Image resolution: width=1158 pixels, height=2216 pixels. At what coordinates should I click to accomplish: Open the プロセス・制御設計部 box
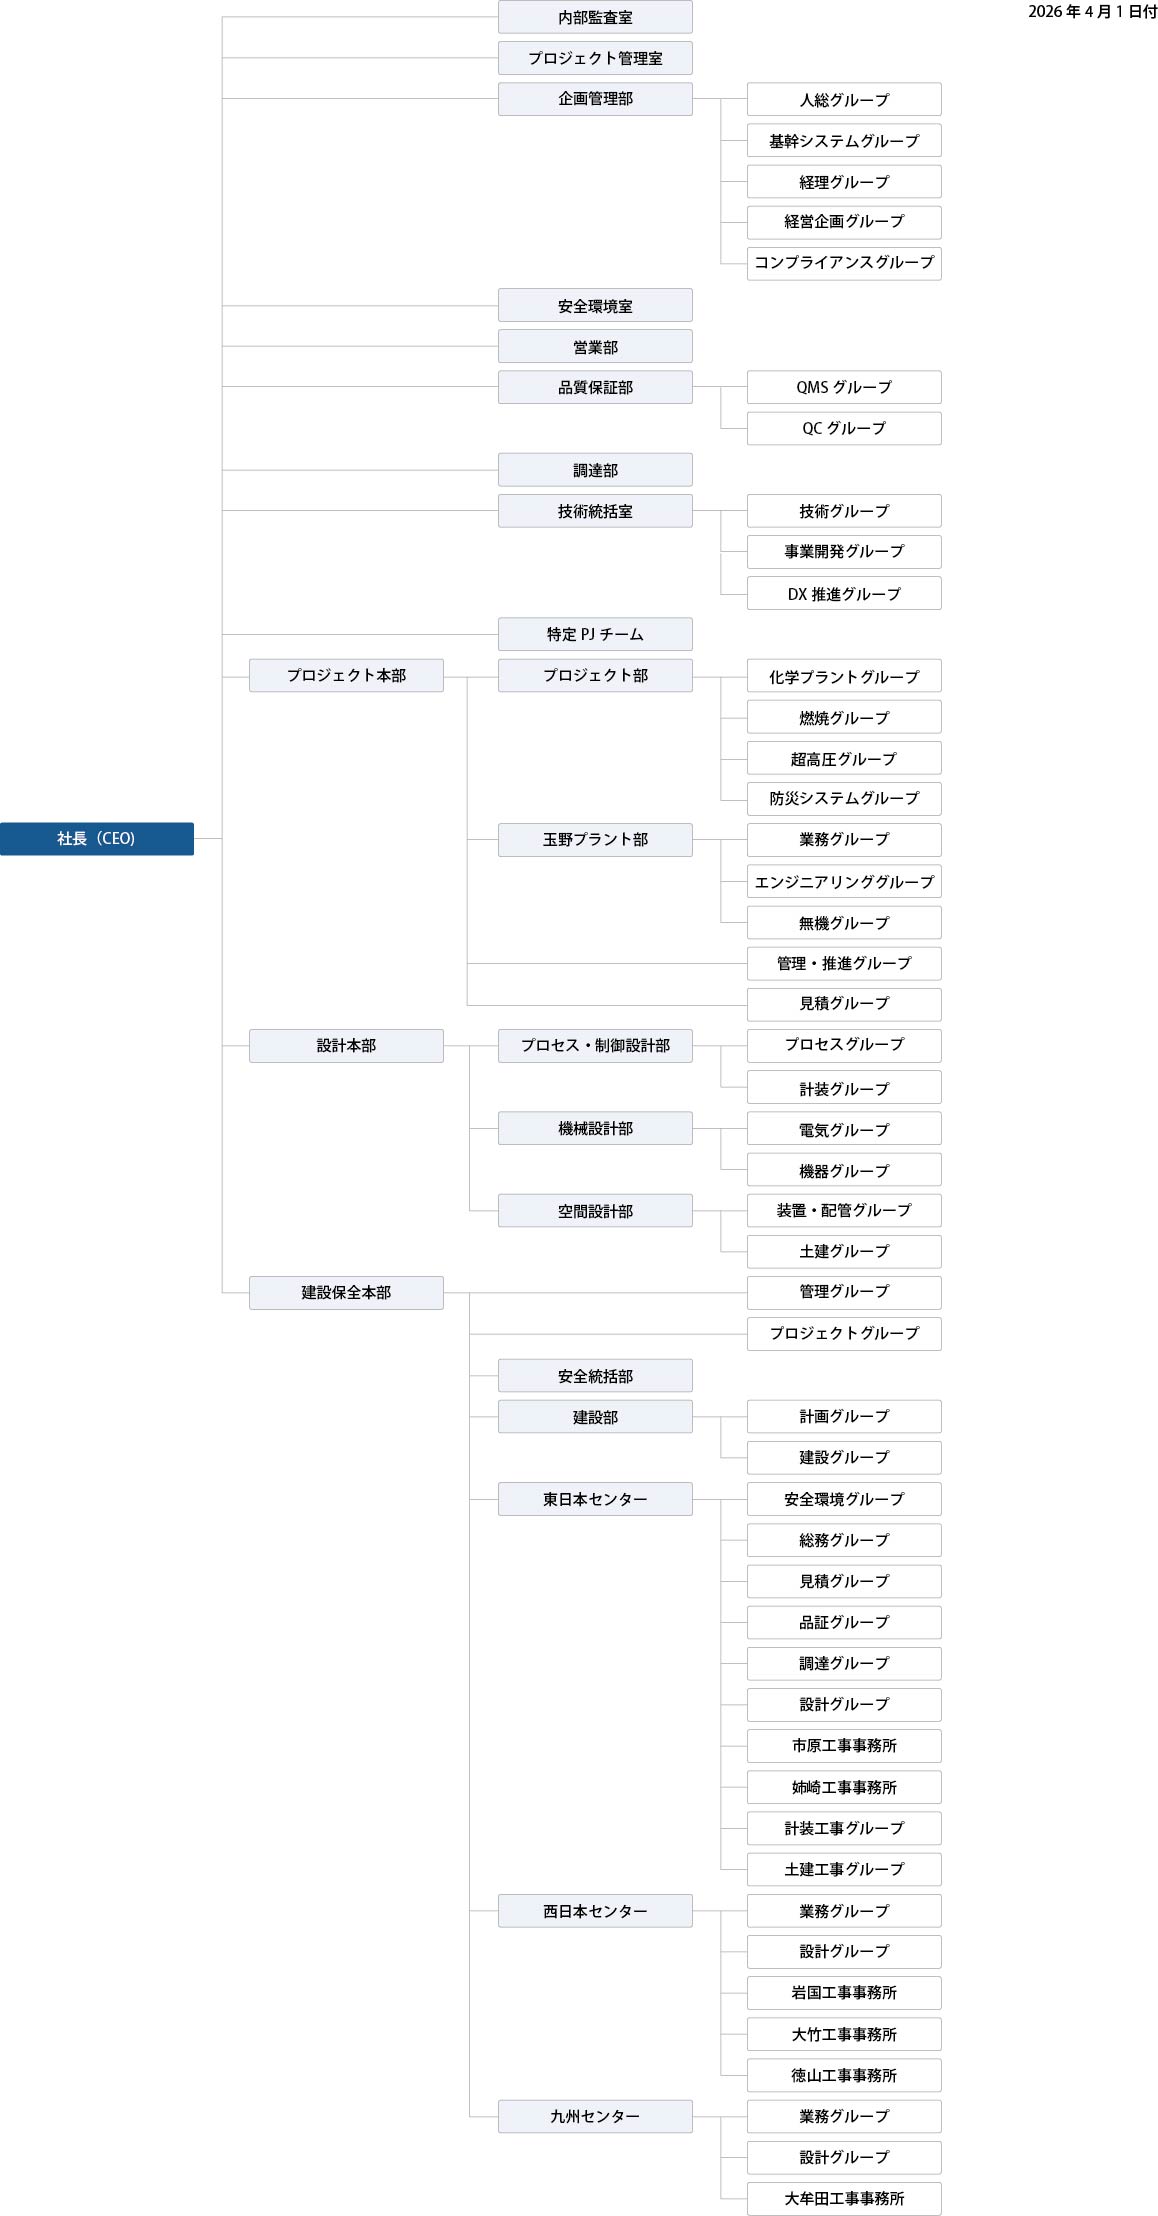pos(595,1046)
